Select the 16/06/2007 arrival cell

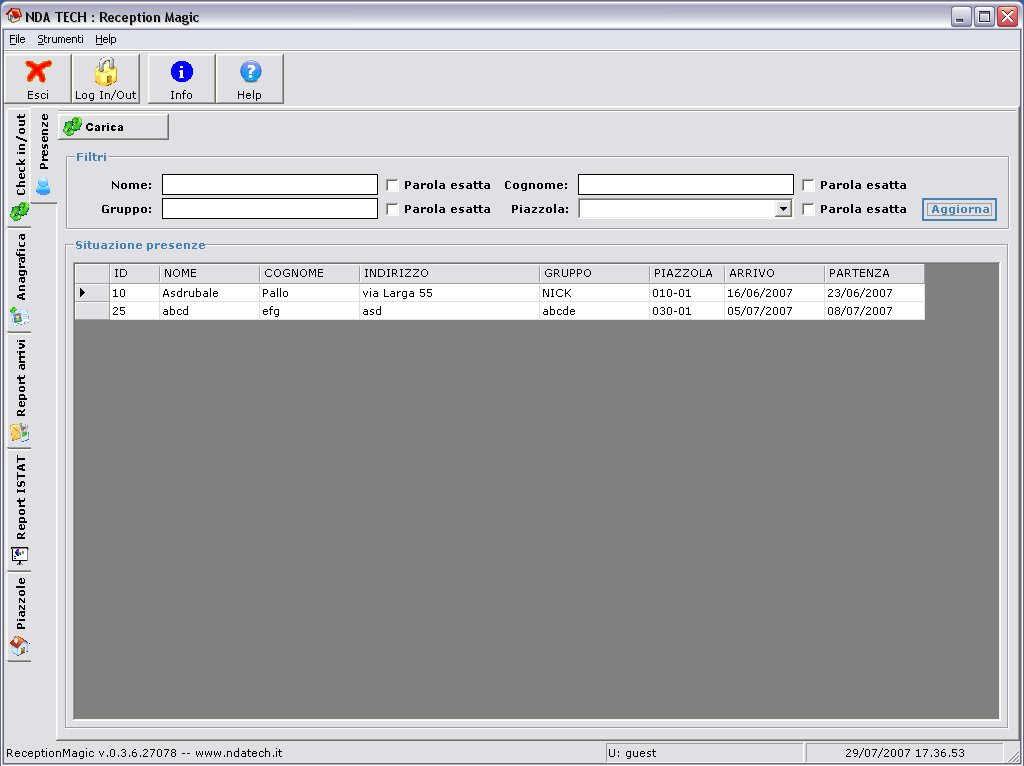[x=775, y=293]
